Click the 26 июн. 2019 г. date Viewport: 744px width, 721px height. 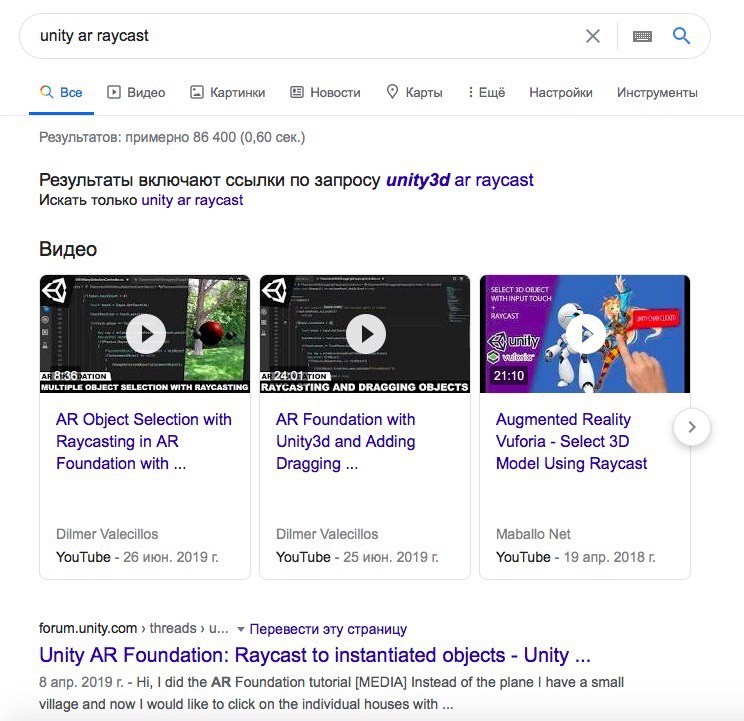click(171, 557)
